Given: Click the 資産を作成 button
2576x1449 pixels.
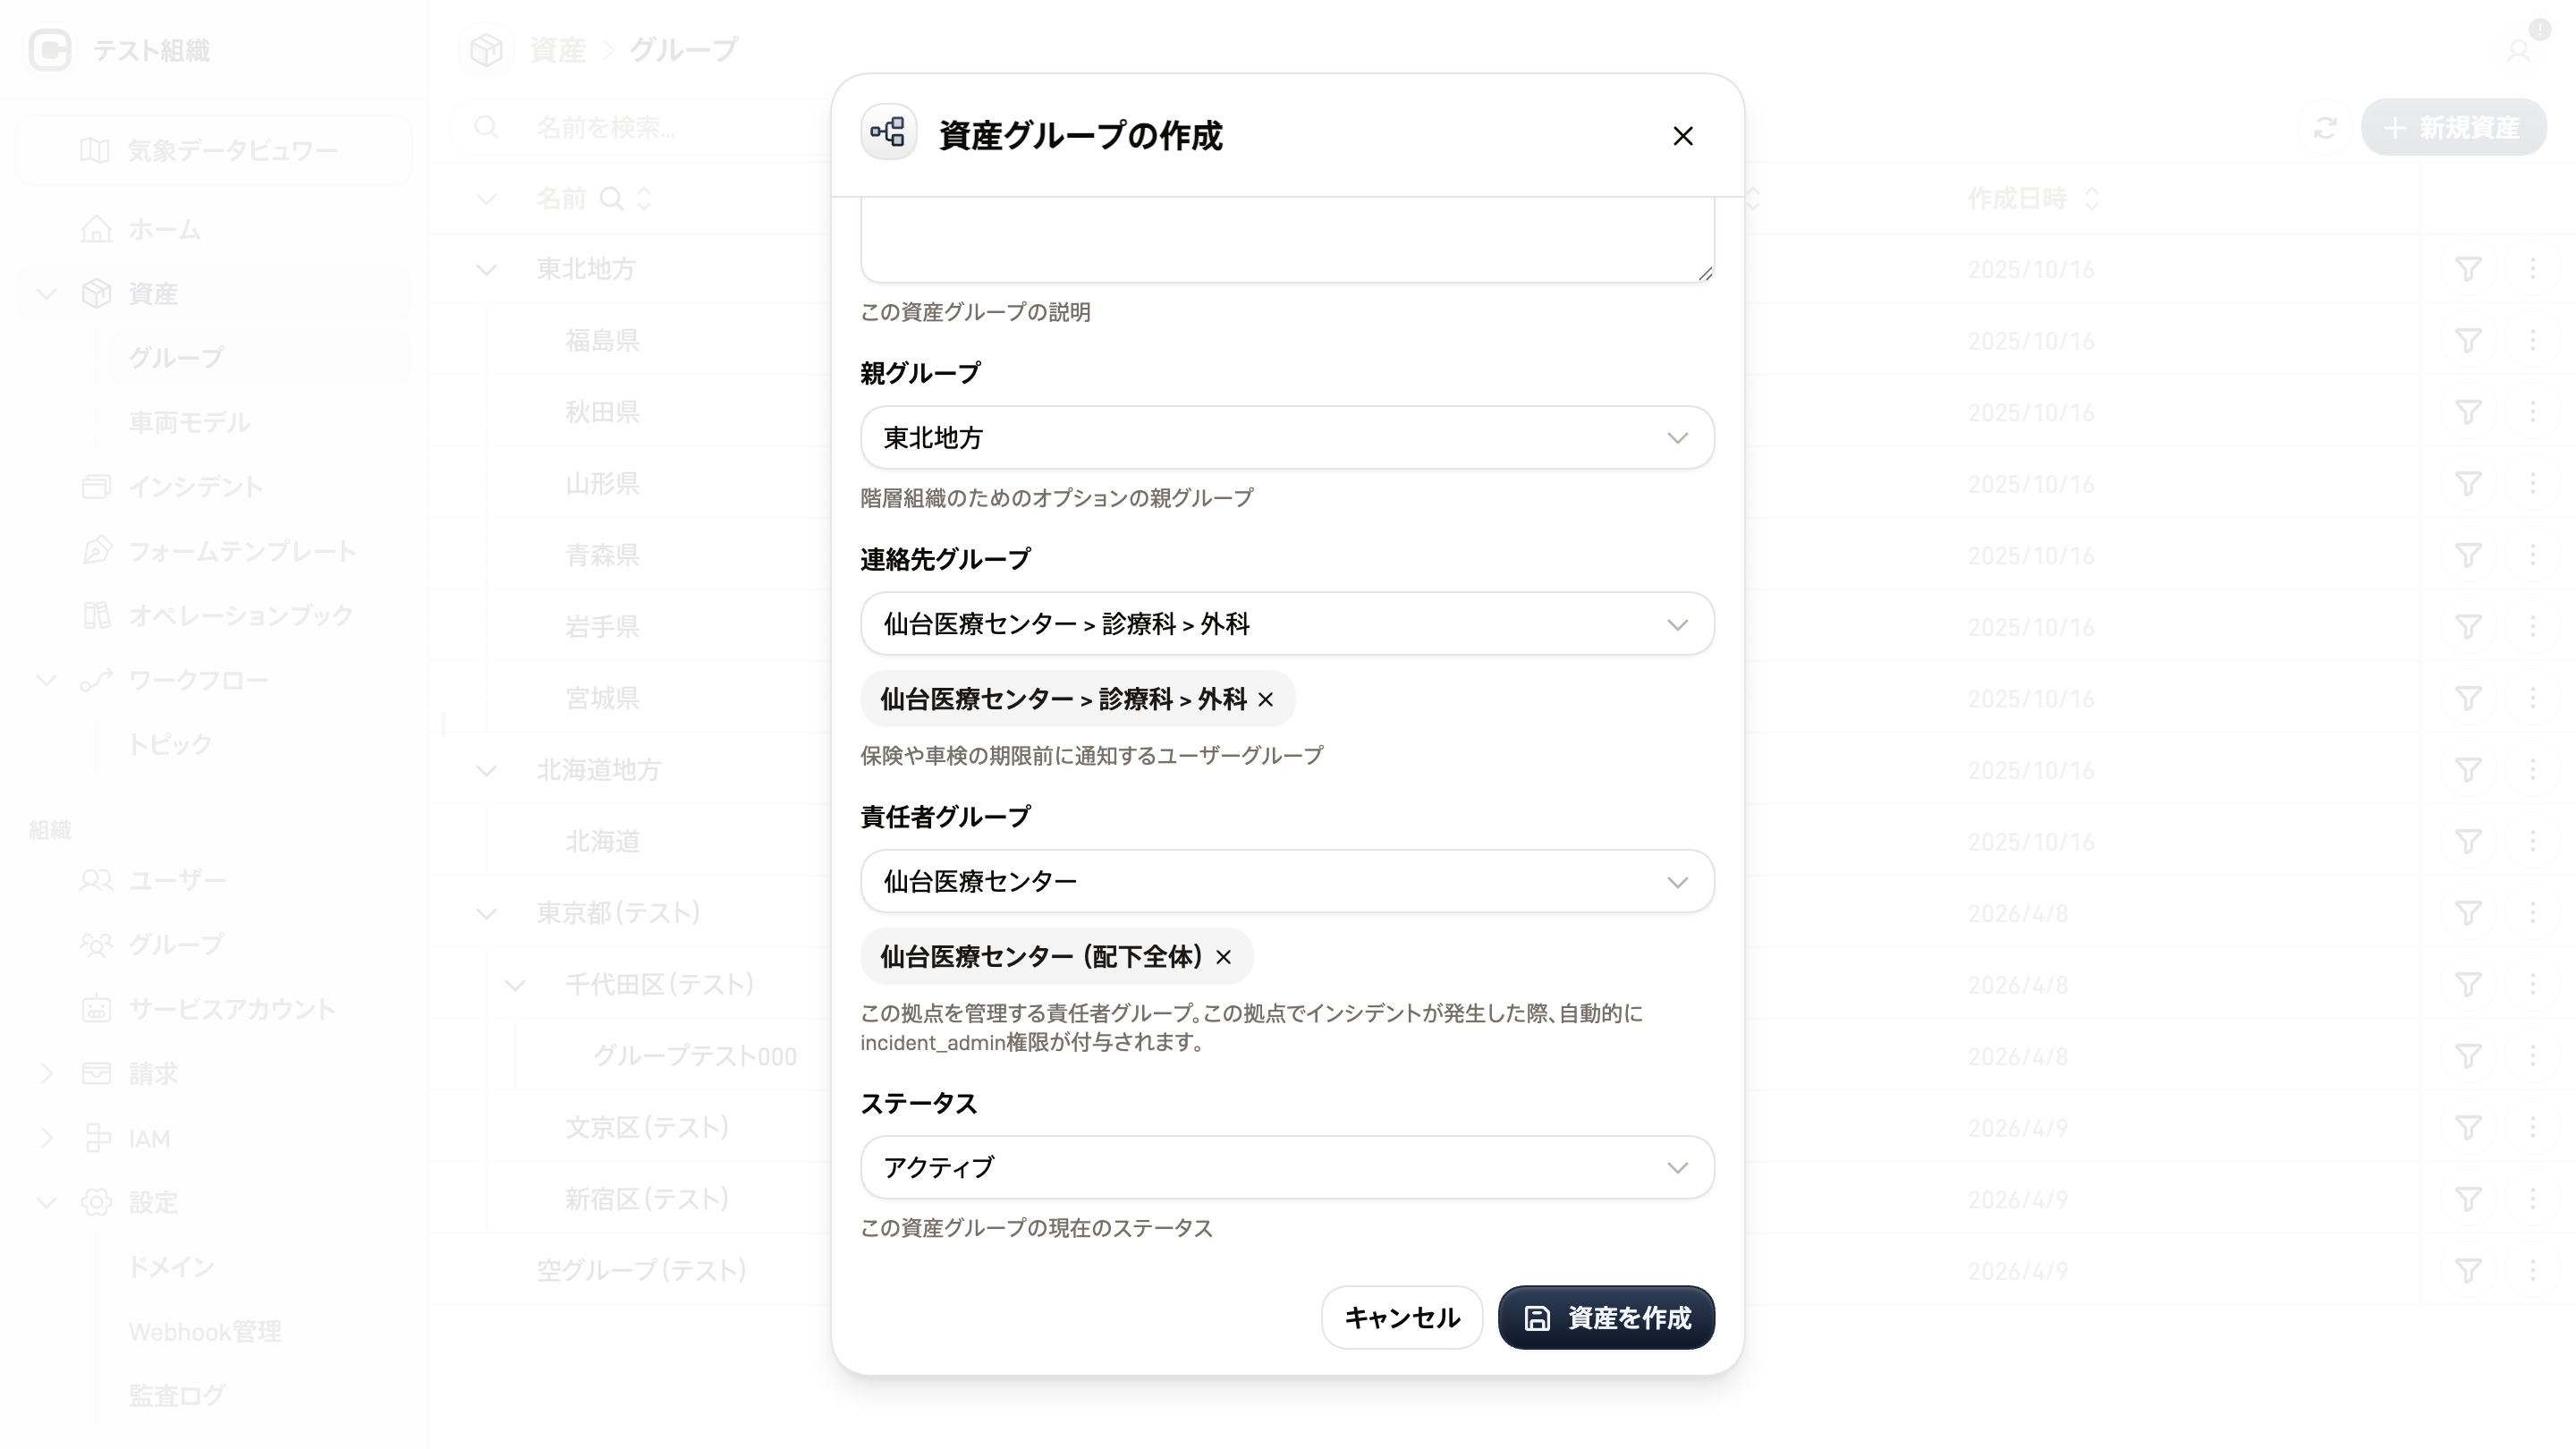Looking at the screenshot, I should point(1606,1318).
